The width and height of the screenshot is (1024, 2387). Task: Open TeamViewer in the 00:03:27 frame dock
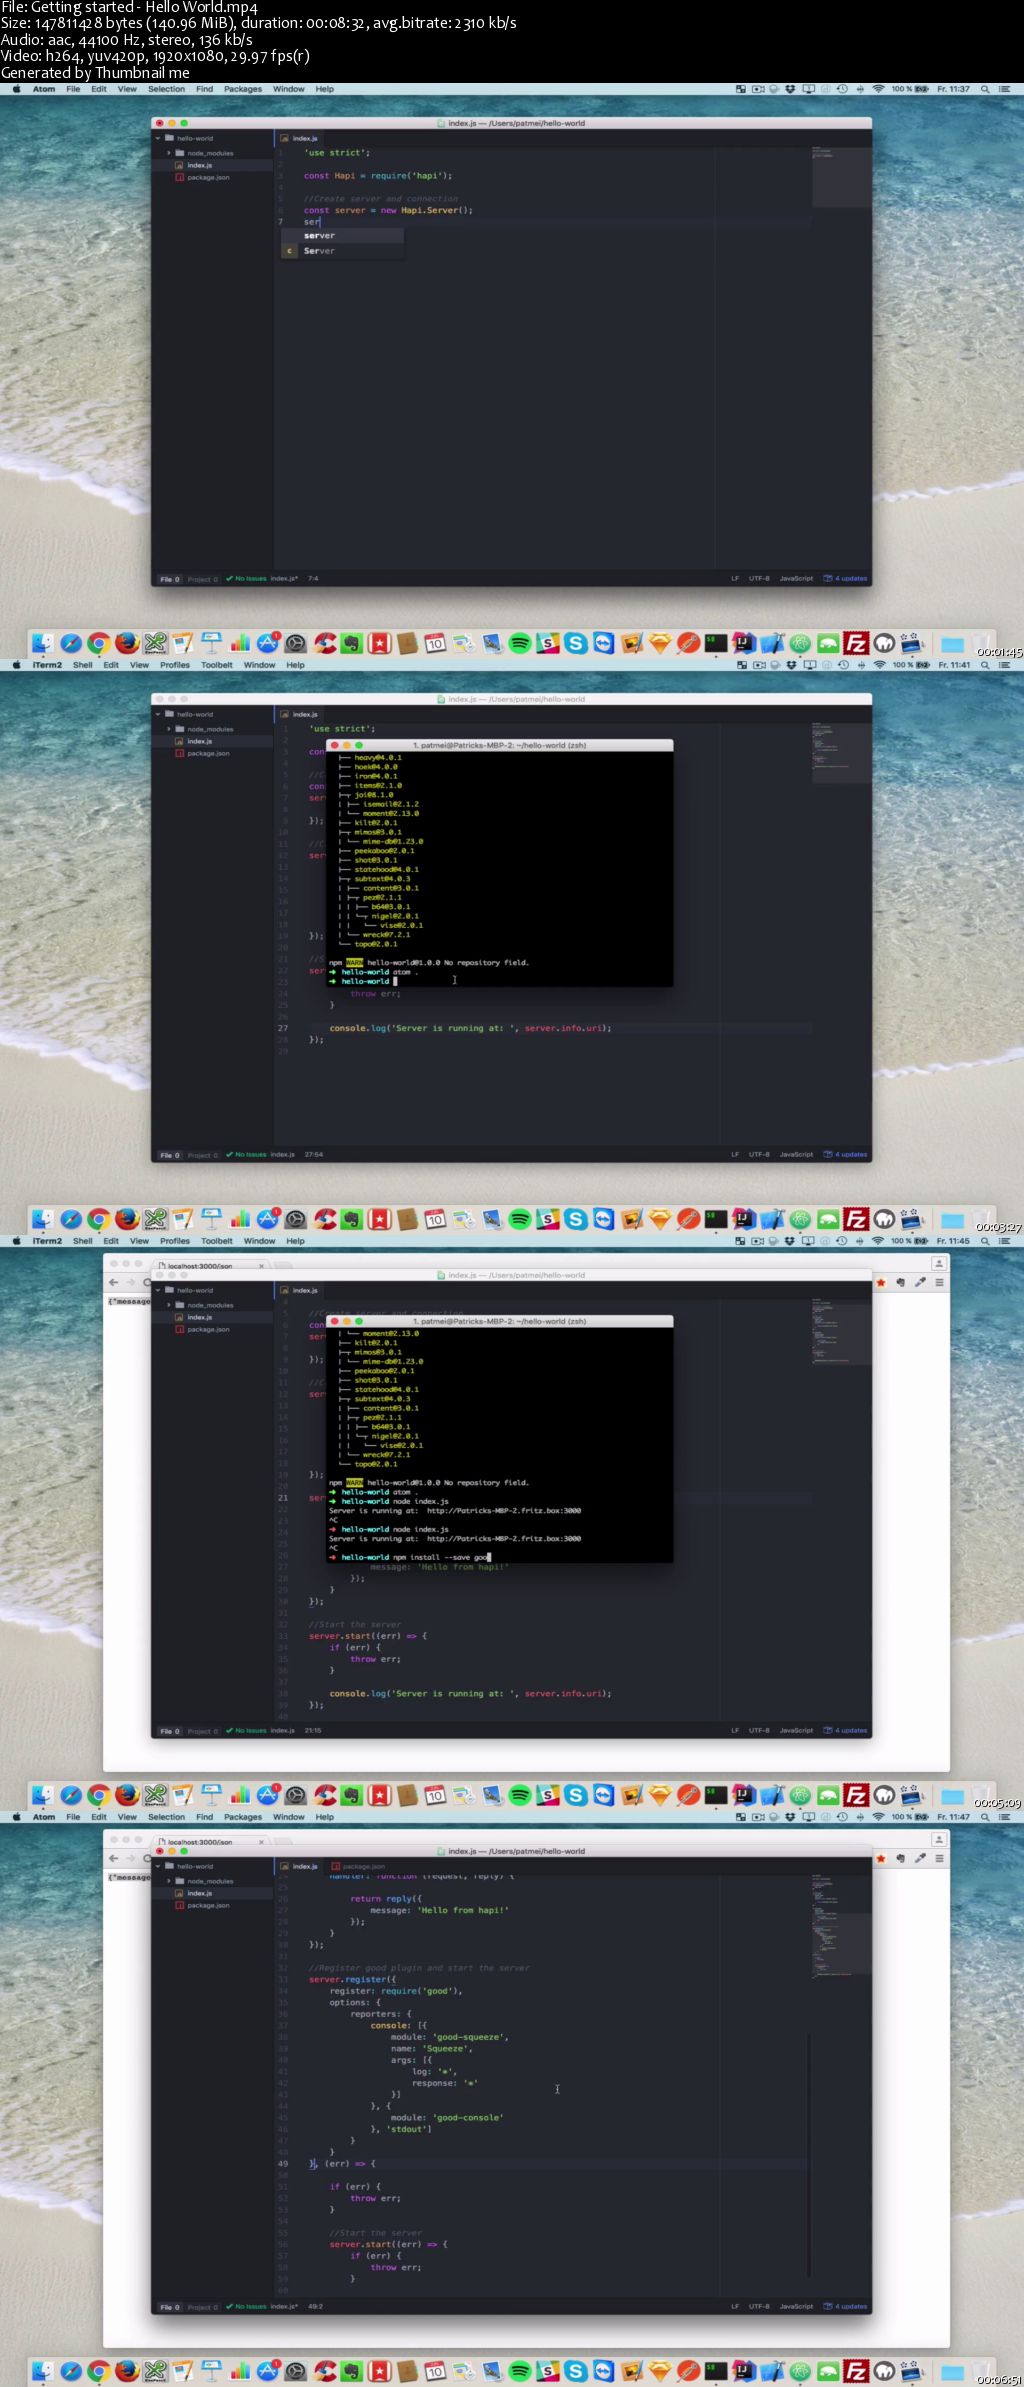coord(604,1219)
